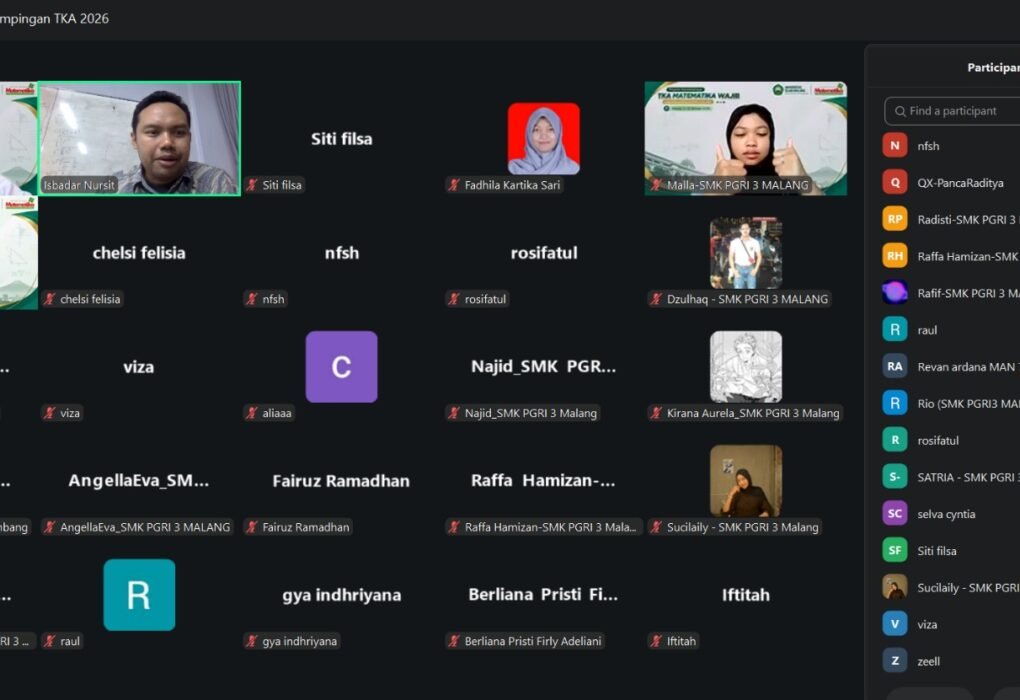This screenshot has width=1020, height=700.
Task: Select 'selva cyntia' in the participants list
Action: [x=946, y=515]
